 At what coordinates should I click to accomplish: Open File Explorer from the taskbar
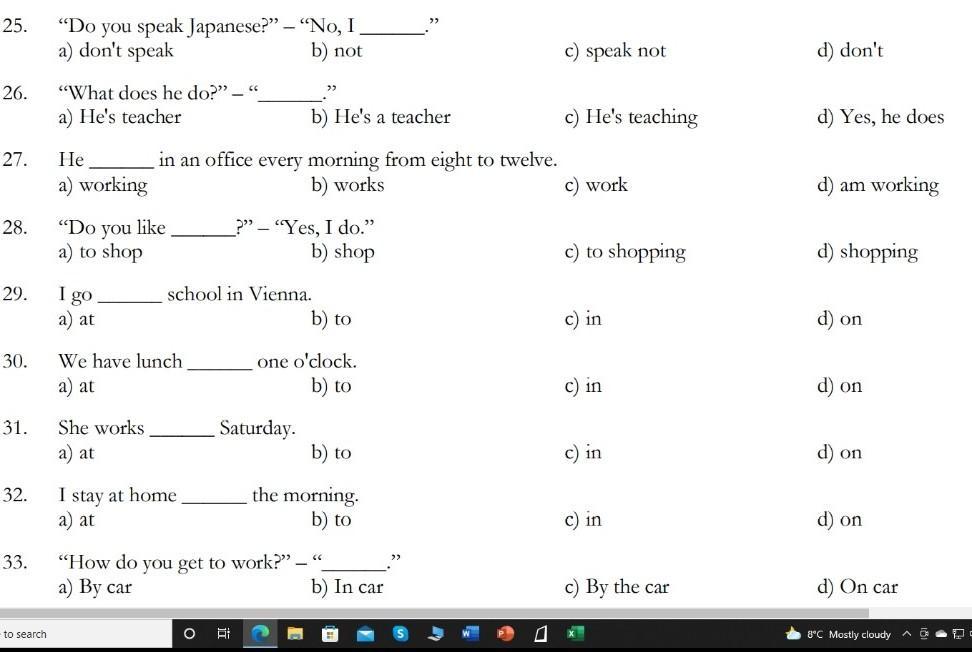295,633
